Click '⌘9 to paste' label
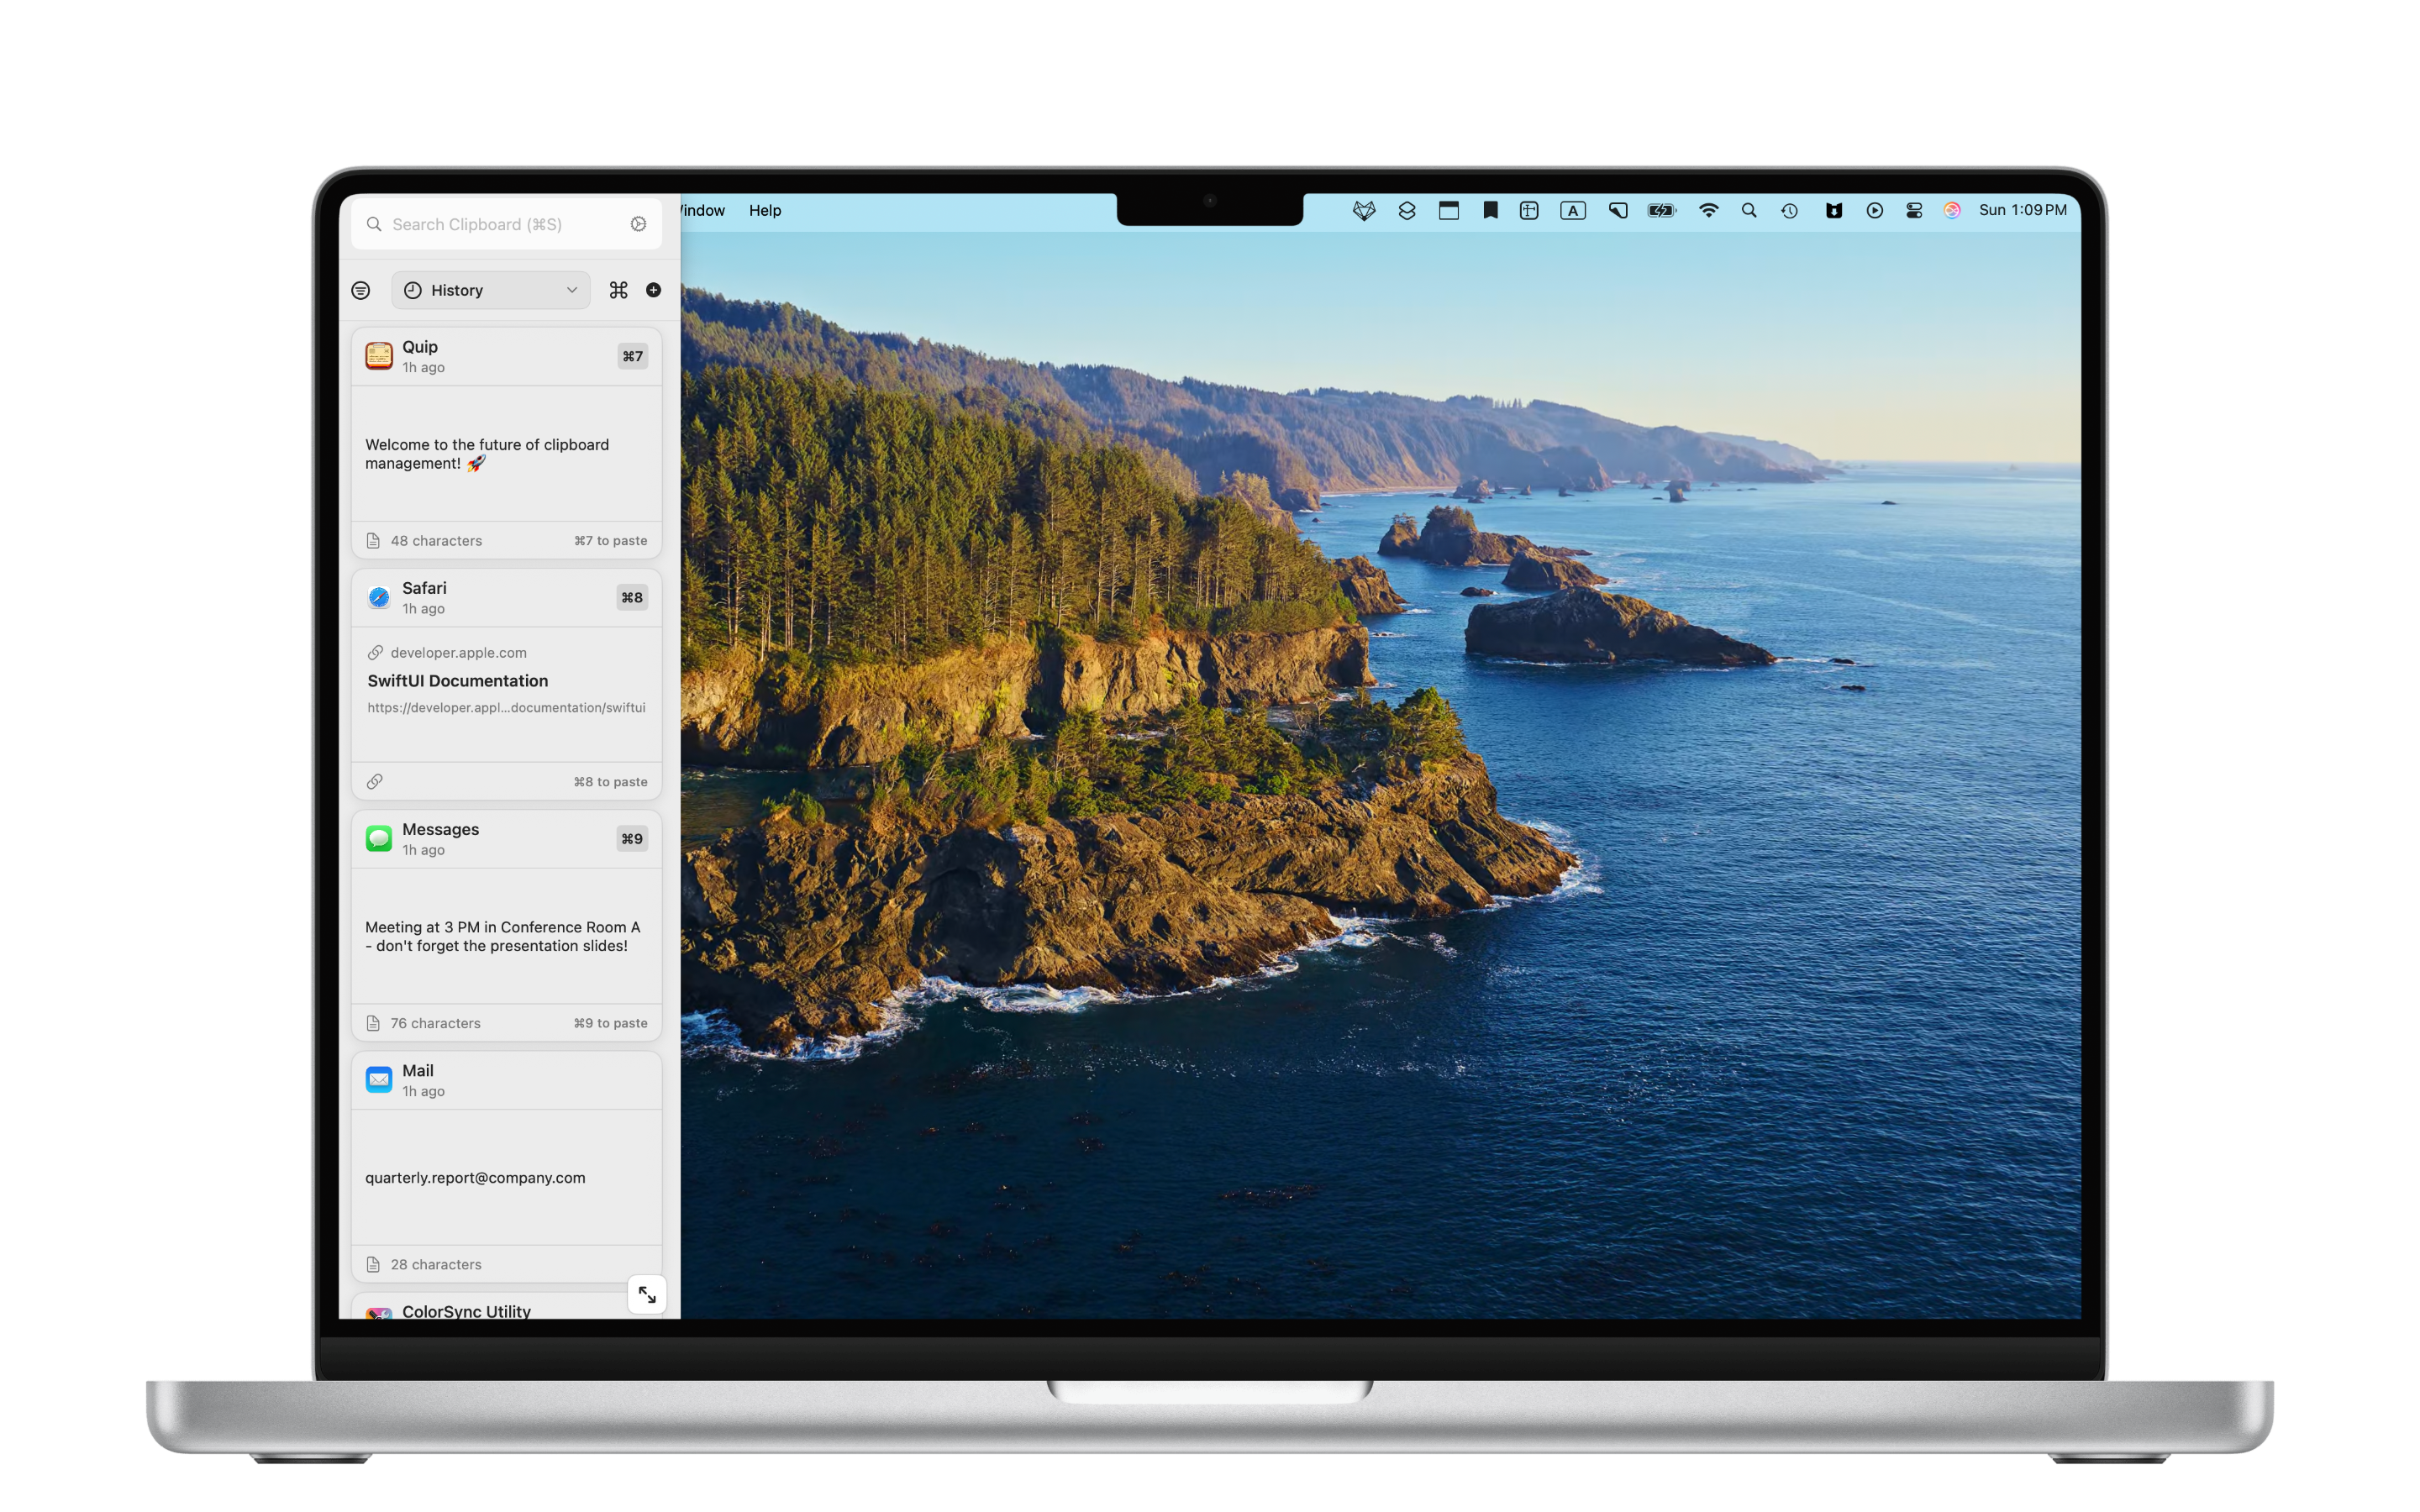The height and width of the screenshot is (1512, 2420). click(x=610, y=1023)
